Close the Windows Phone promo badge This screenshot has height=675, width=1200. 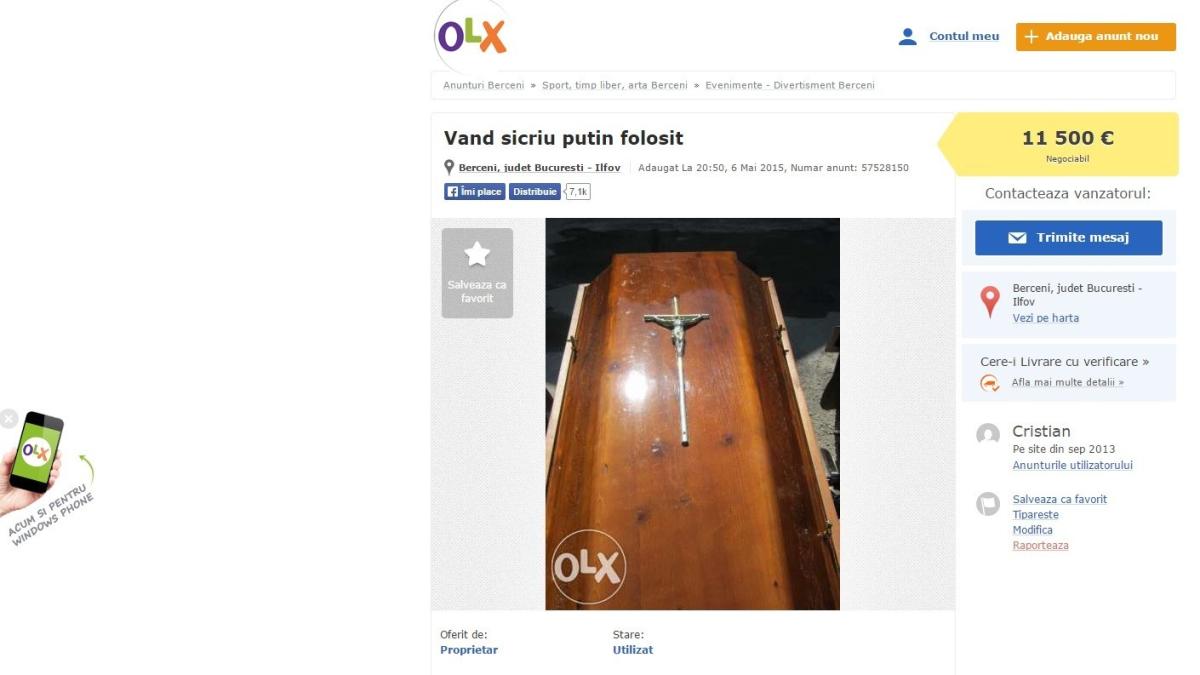pos(8,418)
